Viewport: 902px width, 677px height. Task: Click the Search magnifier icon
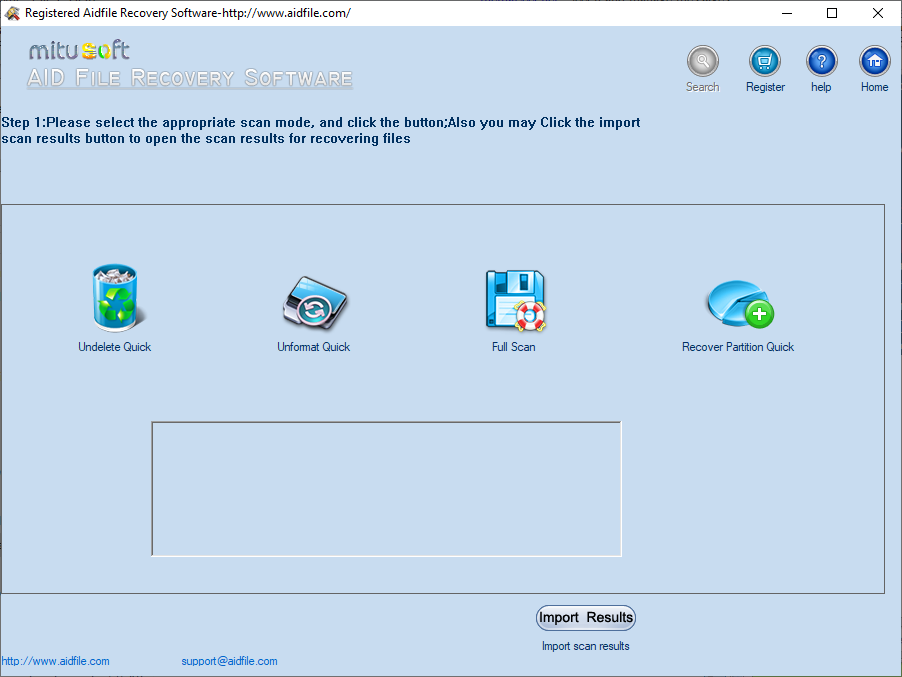(x=702, y=60)
